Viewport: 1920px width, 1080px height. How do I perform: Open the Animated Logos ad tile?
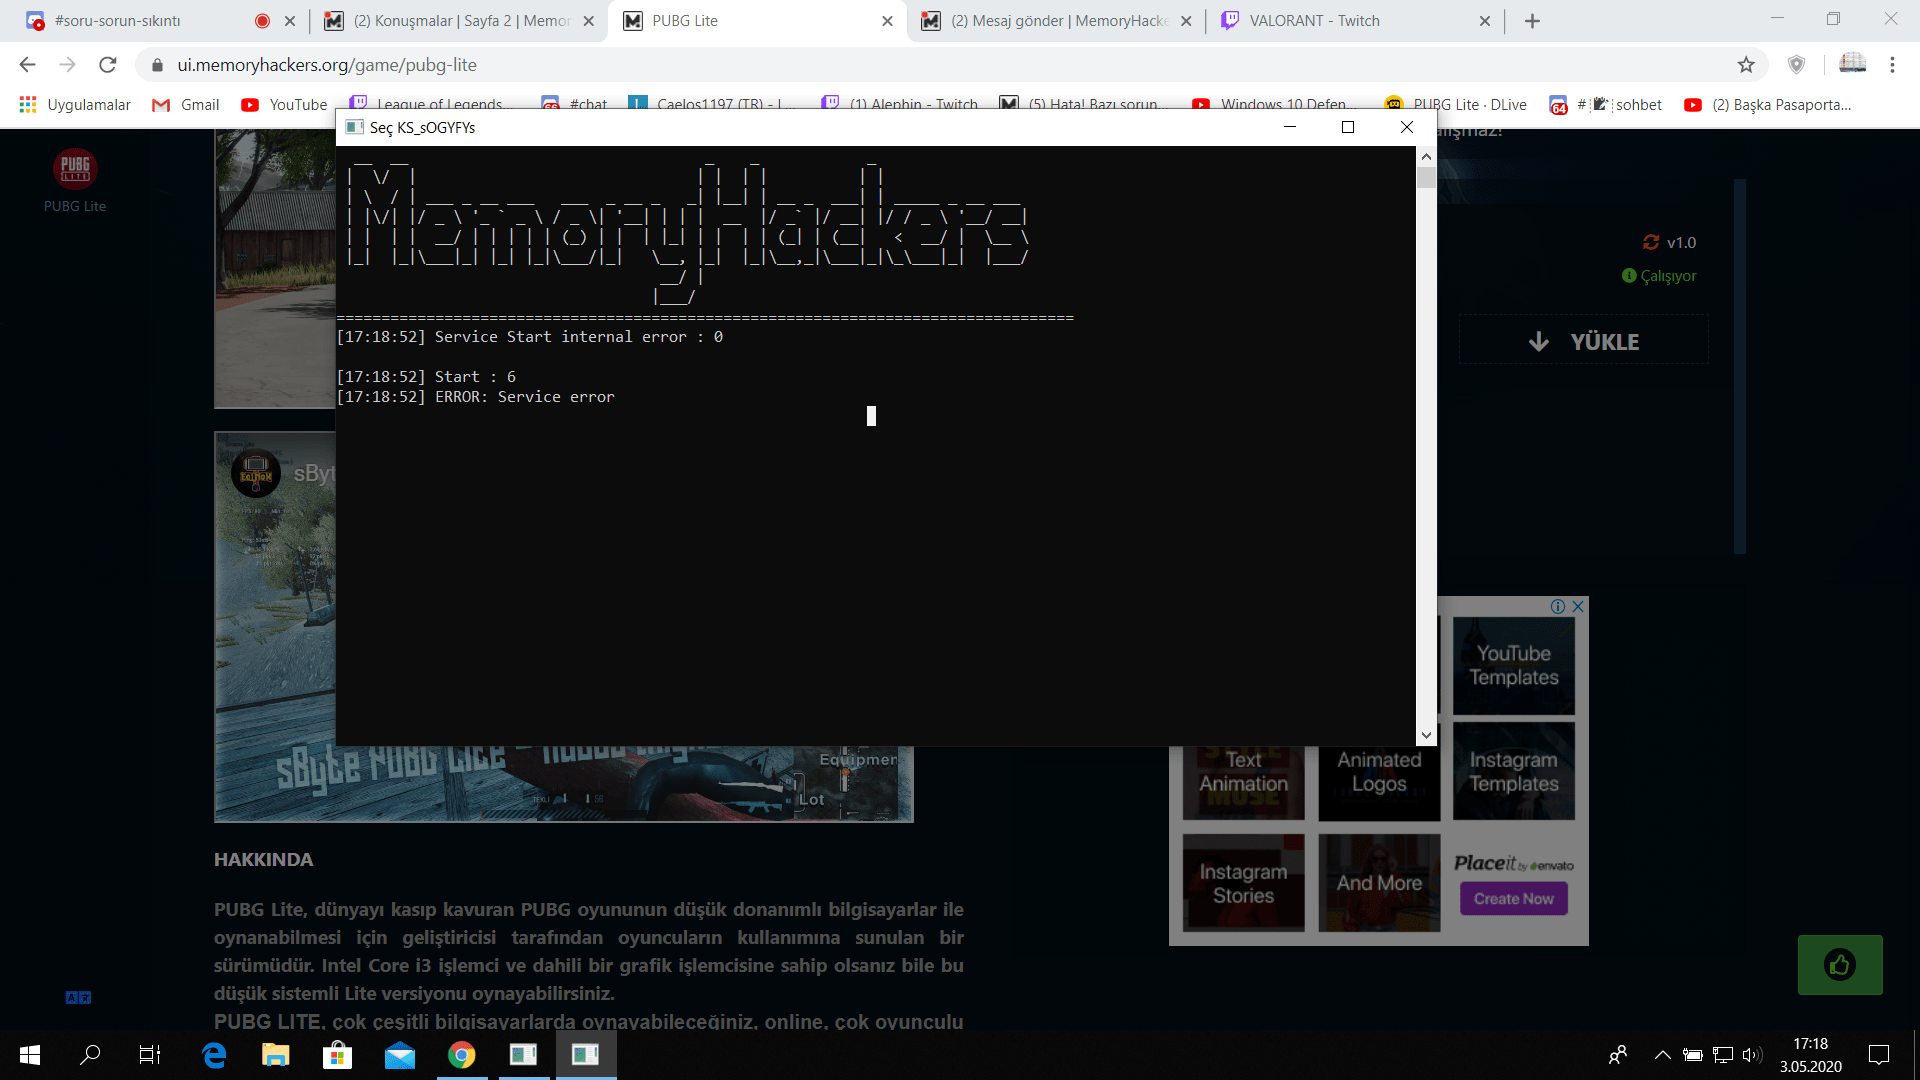coord(1379,772)
